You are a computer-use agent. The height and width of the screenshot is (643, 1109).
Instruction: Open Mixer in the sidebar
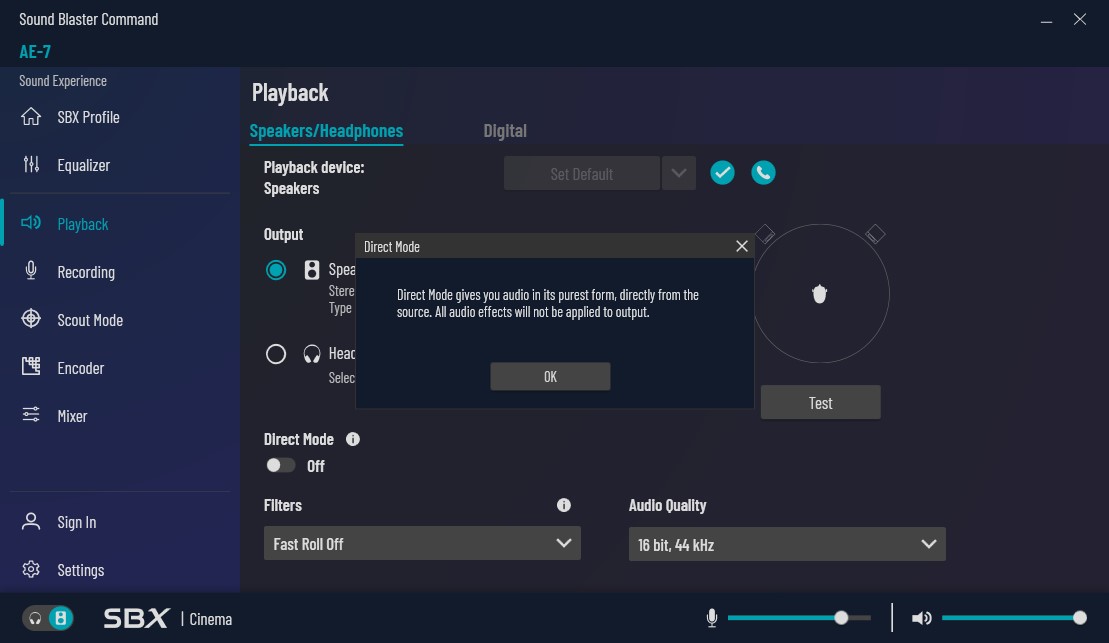tap(72, 416)
